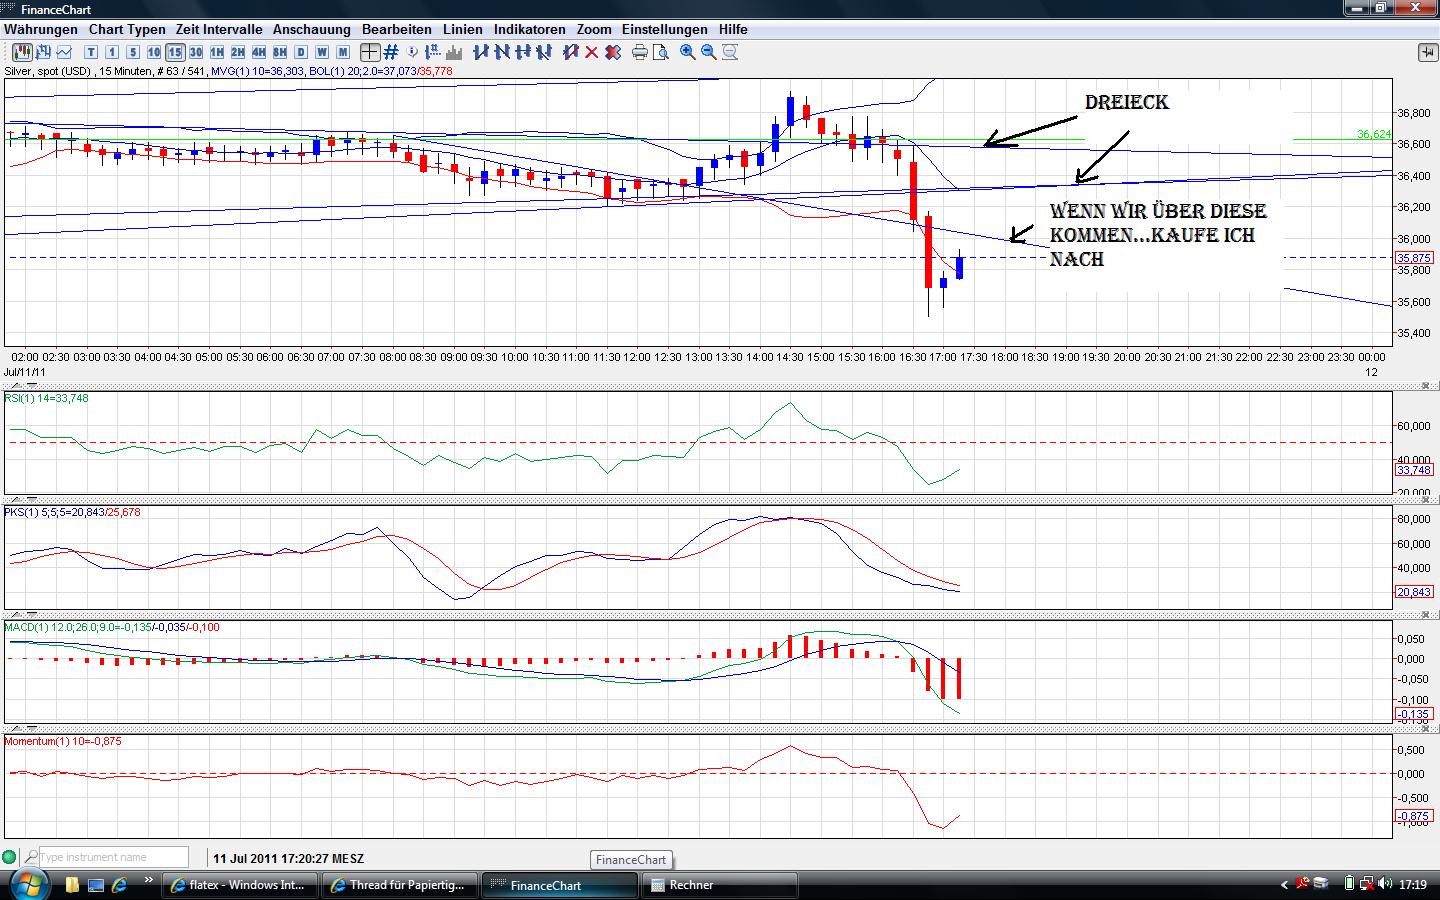Open the Einstellungen menu
1440x900 pixels.
[x=665, y=30]
